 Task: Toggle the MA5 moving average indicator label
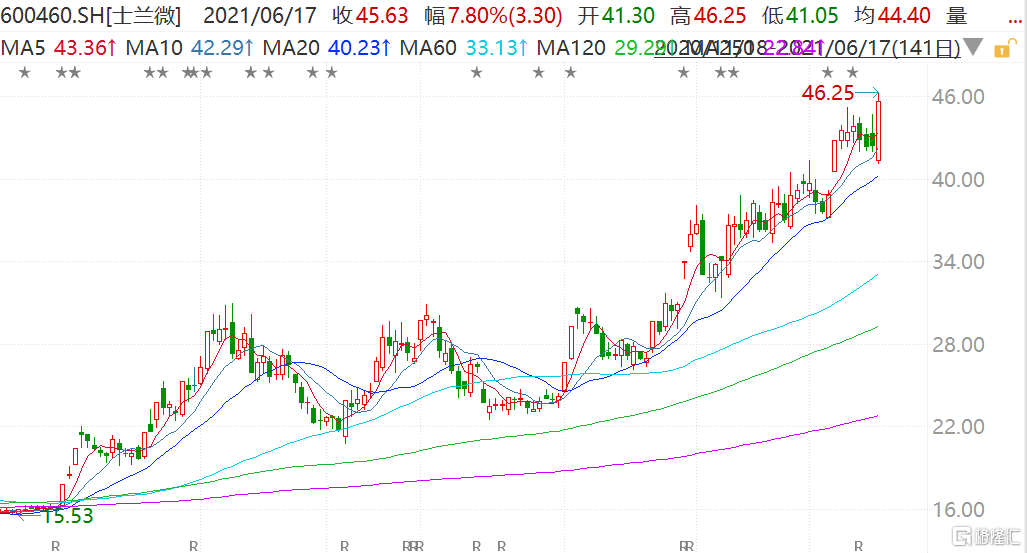click(59, 48)
